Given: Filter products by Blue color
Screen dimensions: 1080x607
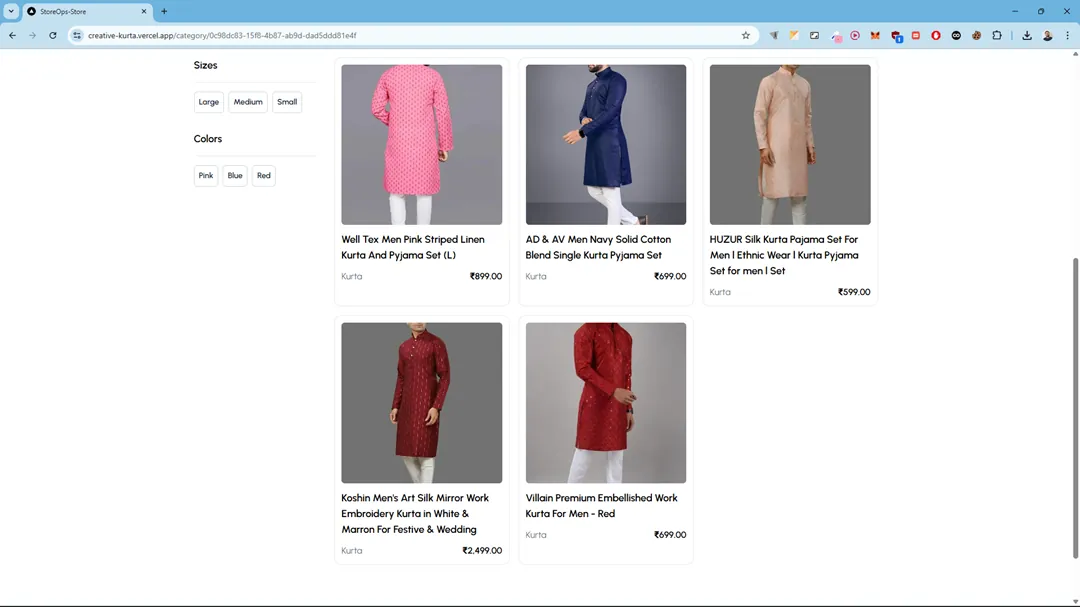Looking at the screenshot, I should click(235, 176).
